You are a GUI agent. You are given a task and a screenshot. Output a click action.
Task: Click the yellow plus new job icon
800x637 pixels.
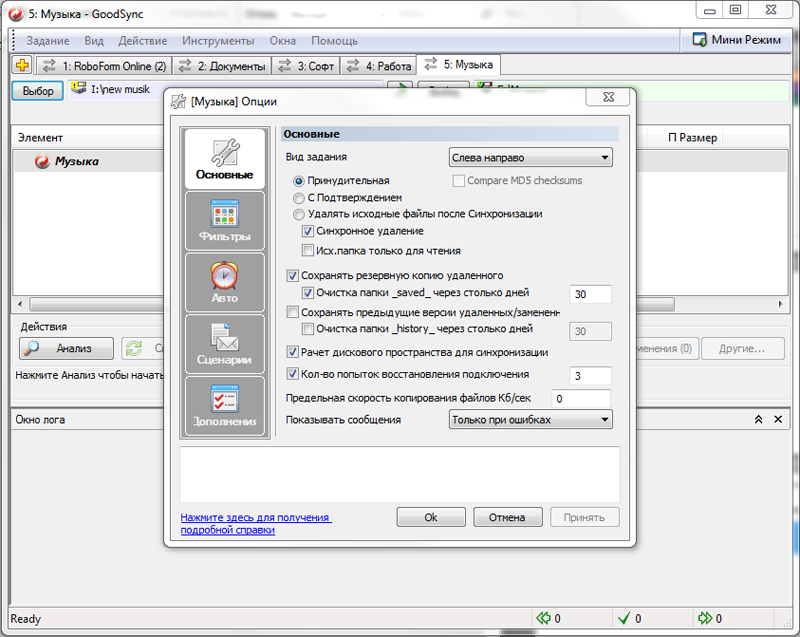22,65
